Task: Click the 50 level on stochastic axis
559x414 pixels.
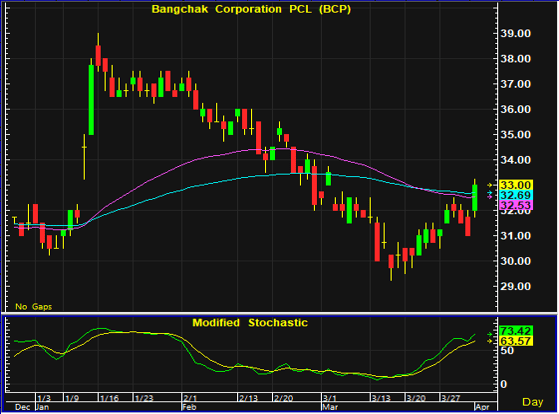Action: 507,351
